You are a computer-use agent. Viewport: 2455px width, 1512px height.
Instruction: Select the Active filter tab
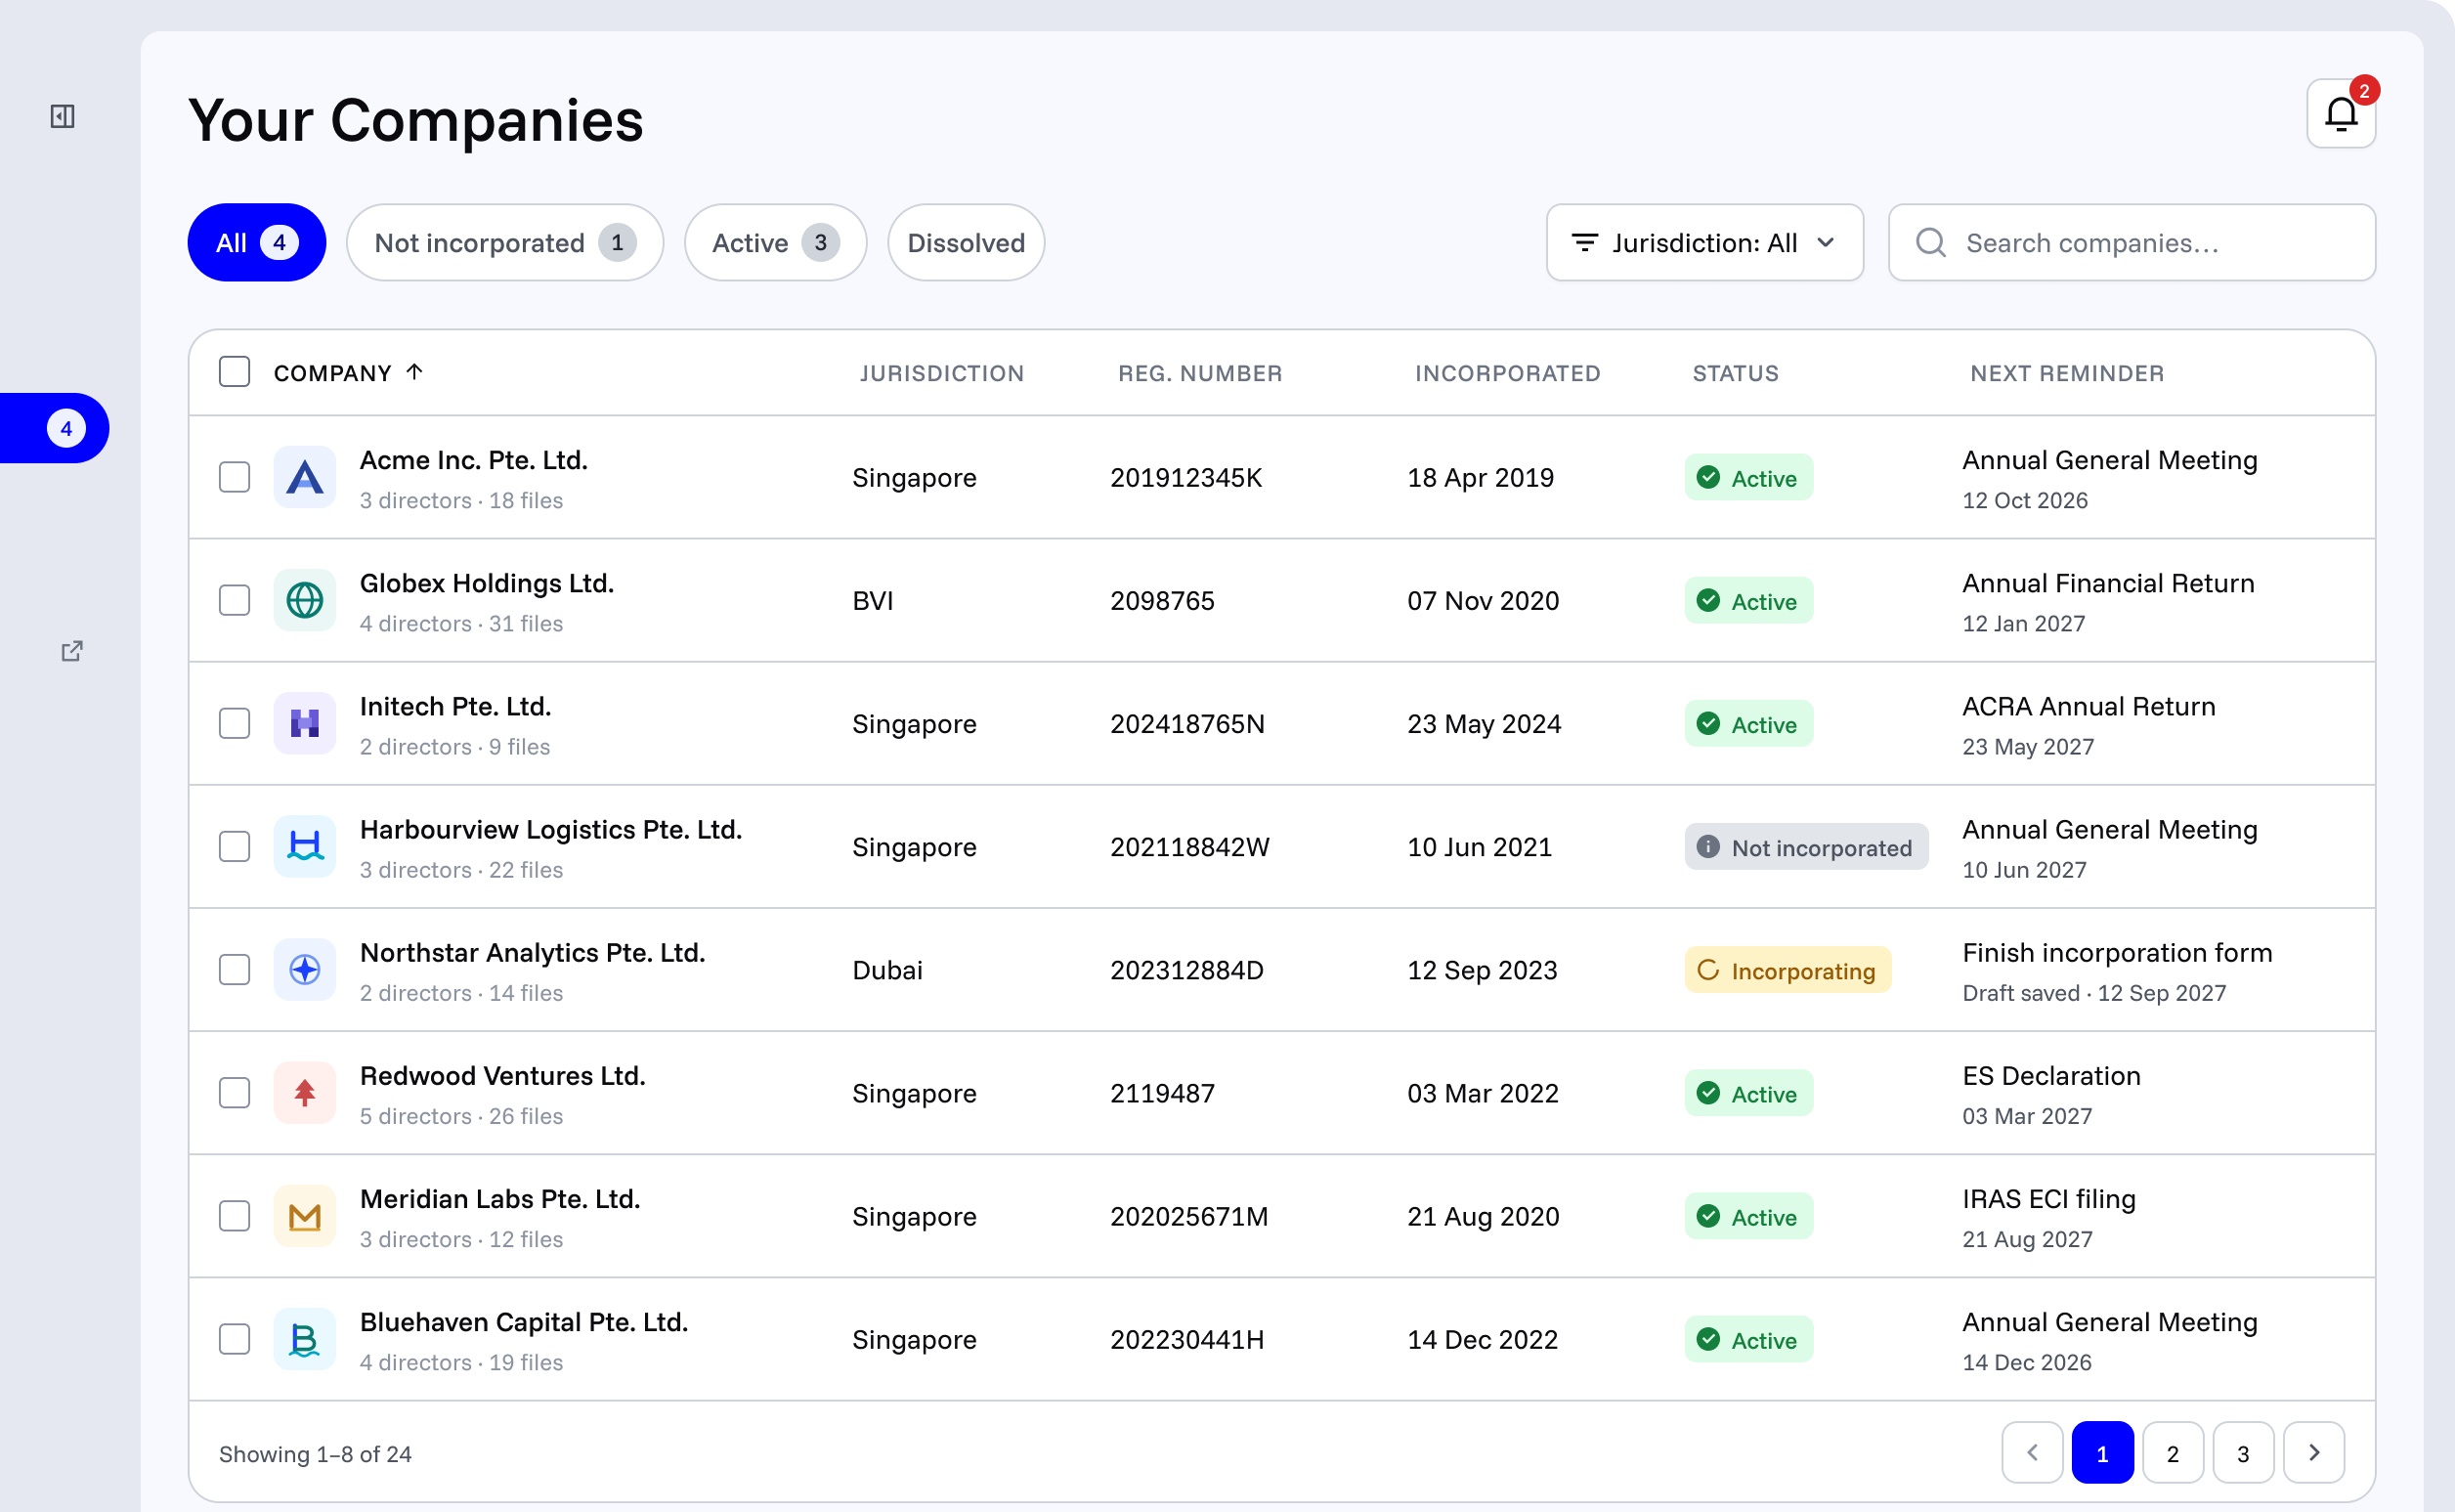click(x=775, y=243)
